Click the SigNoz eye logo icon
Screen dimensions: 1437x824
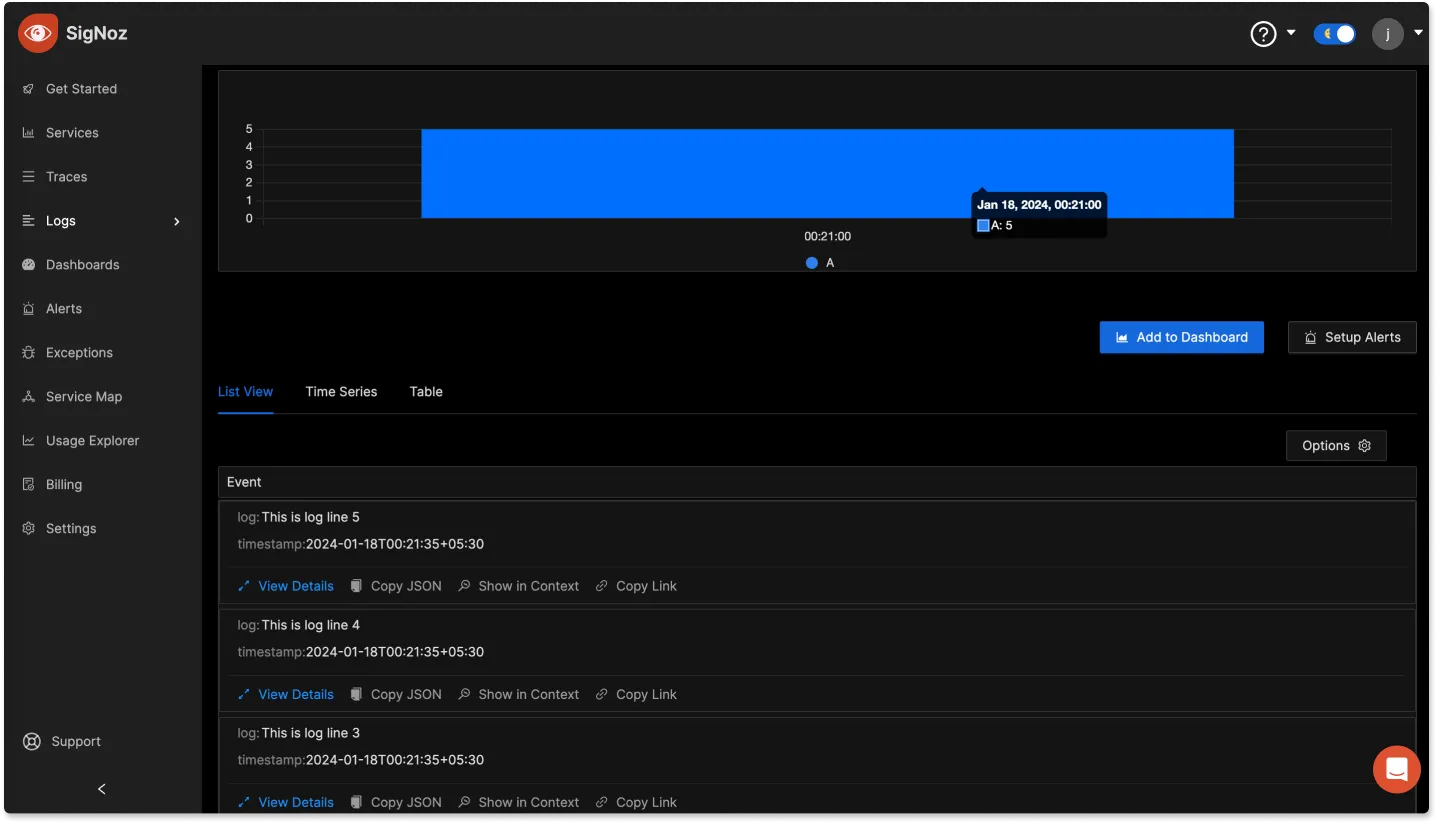(38, 33)
